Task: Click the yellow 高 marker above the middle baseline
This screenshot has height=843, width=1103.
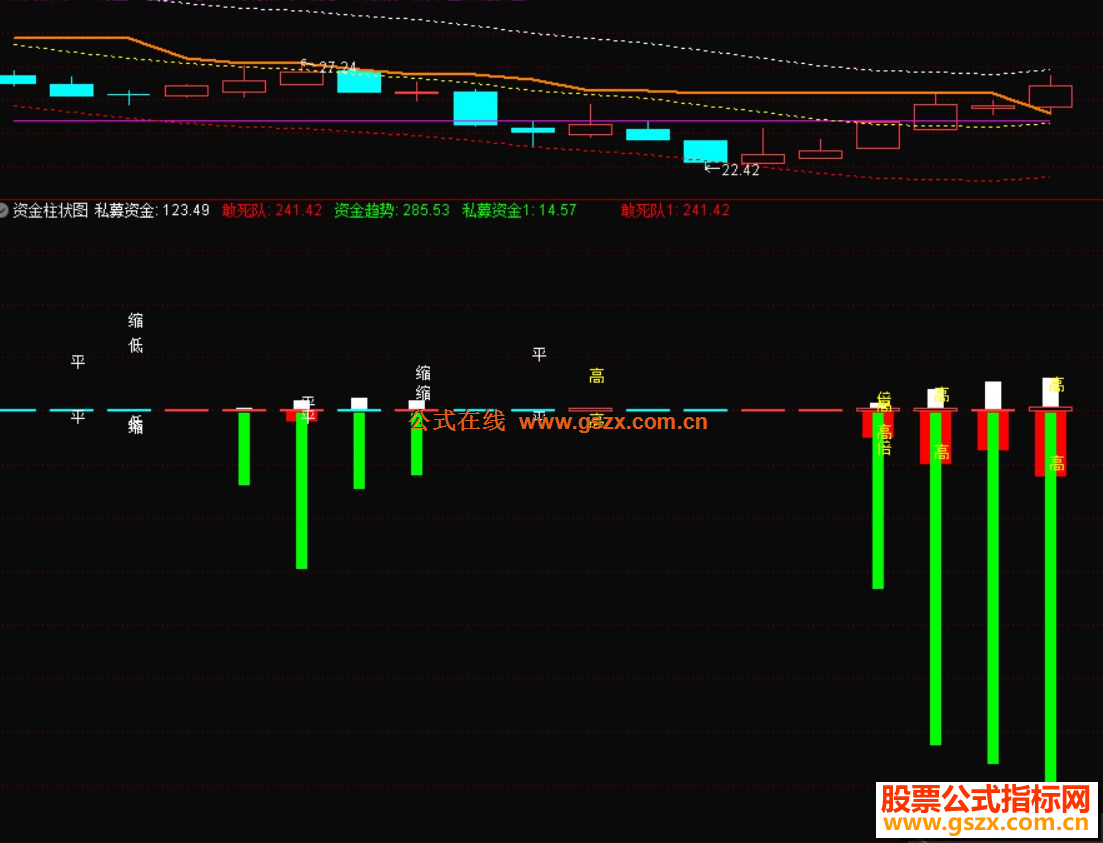Action: [x=597, y=376]
